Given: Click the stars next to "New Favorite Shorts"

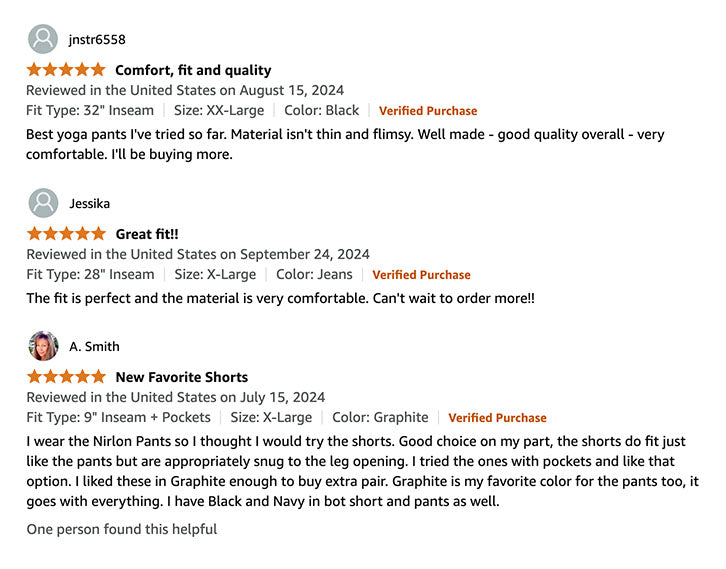Looking at the screenshot, I should pyautogui.click(x=66, y=377).
